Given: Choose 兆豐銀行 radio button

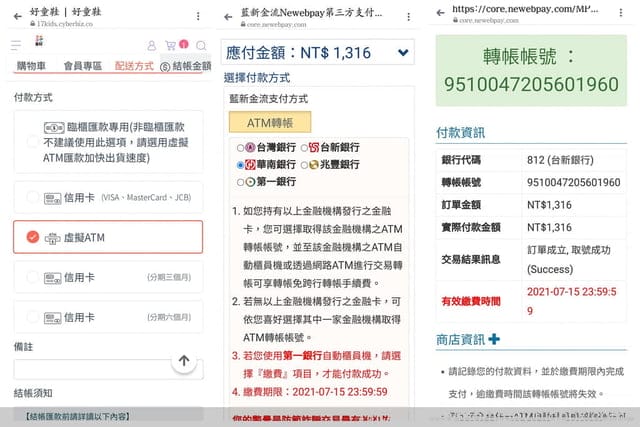Looking at the screenshot, I should tap(304, 165).
